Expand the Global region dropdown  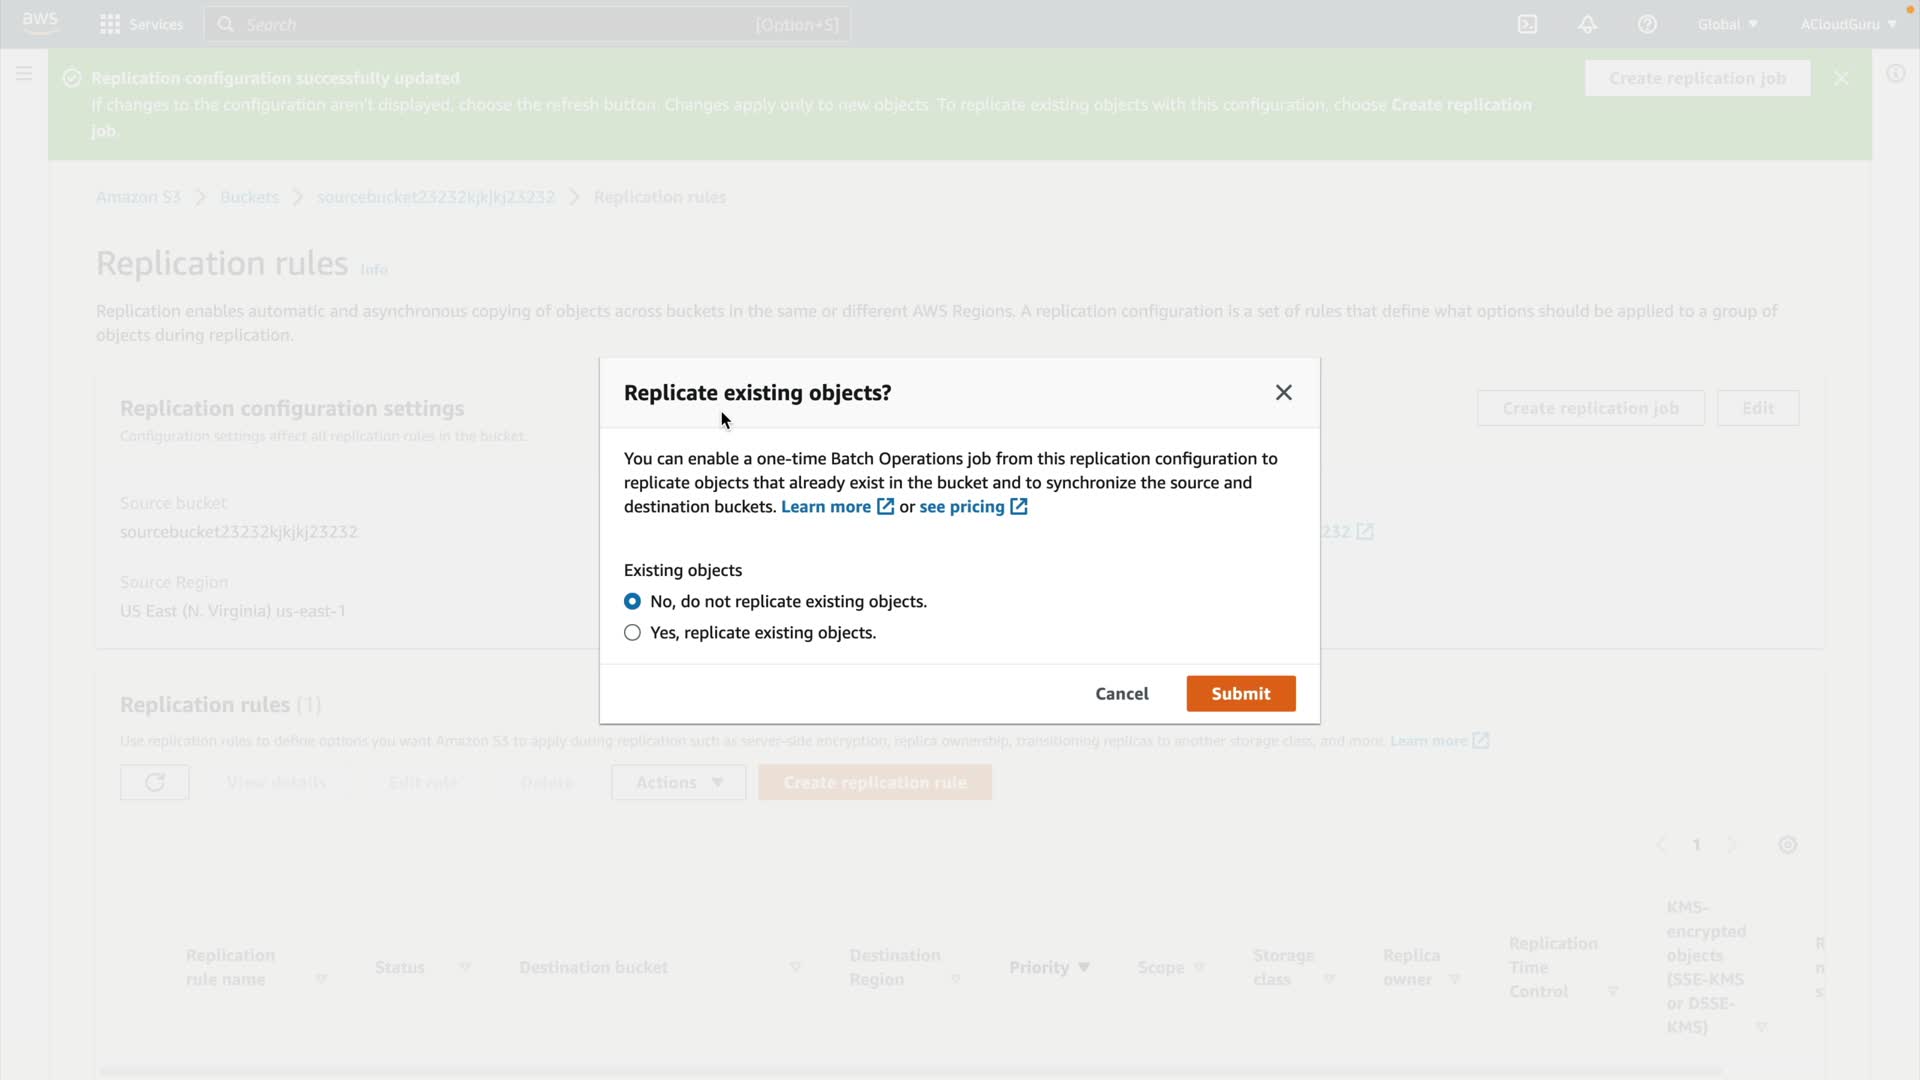coord(1727,24)
